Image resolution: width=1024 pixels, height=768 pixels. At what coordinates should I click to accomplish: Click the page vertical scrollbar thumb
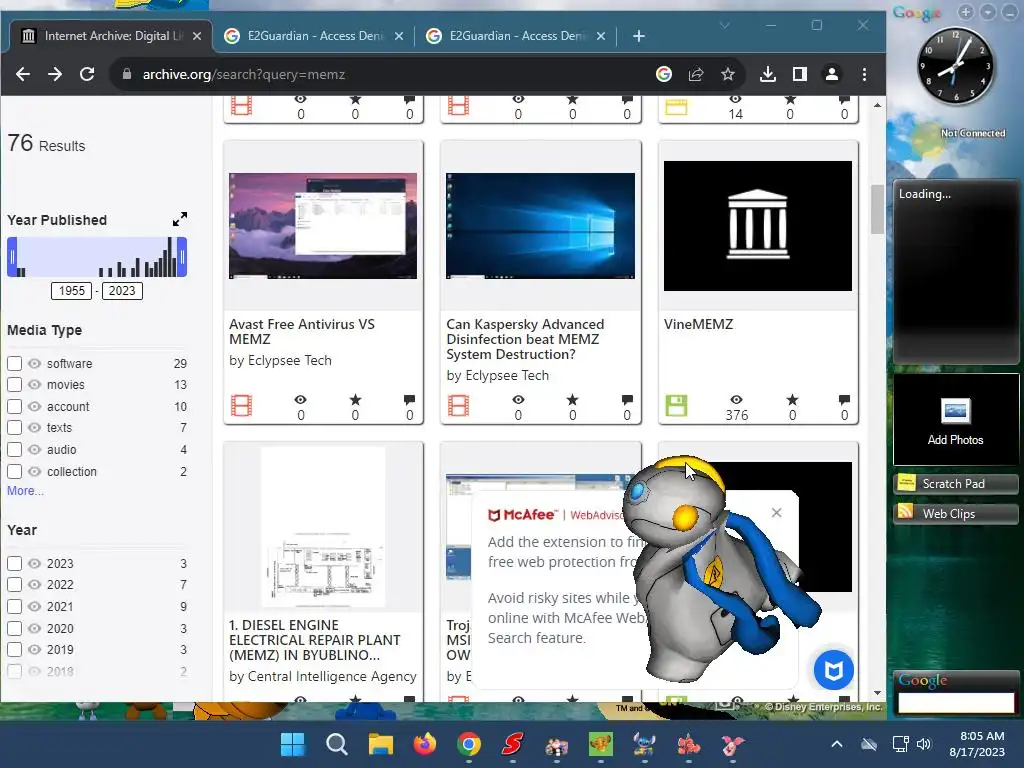[877, 210]
